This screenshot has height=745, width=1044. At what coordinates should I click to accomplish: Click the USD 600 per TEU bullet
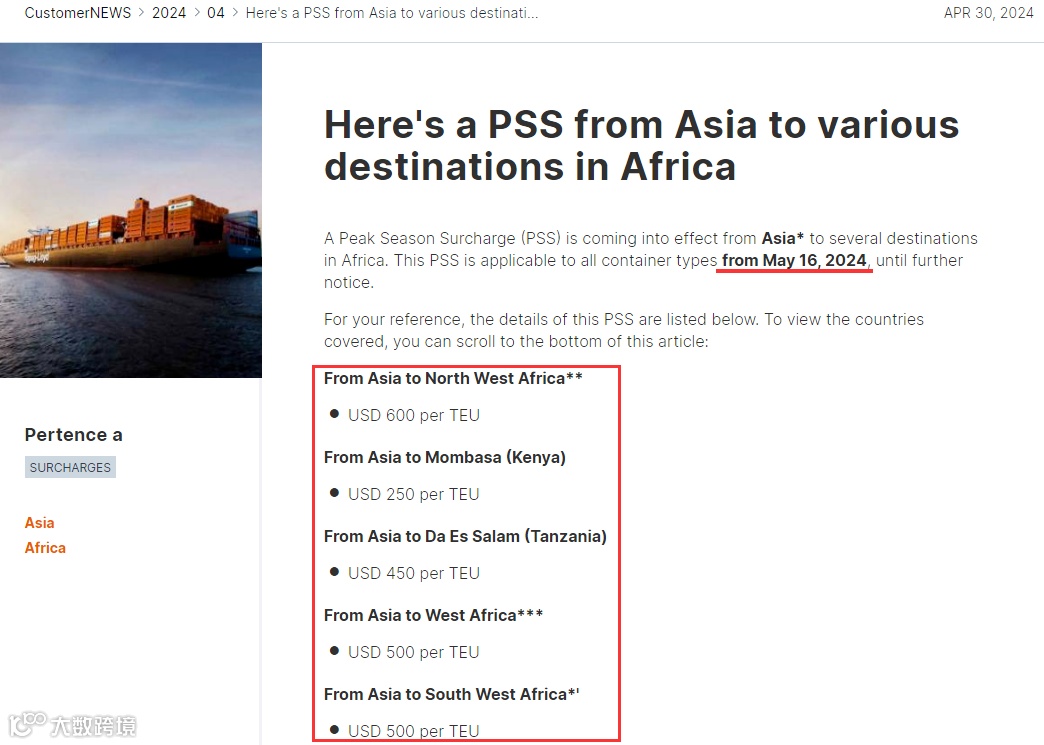click(413, 415)
